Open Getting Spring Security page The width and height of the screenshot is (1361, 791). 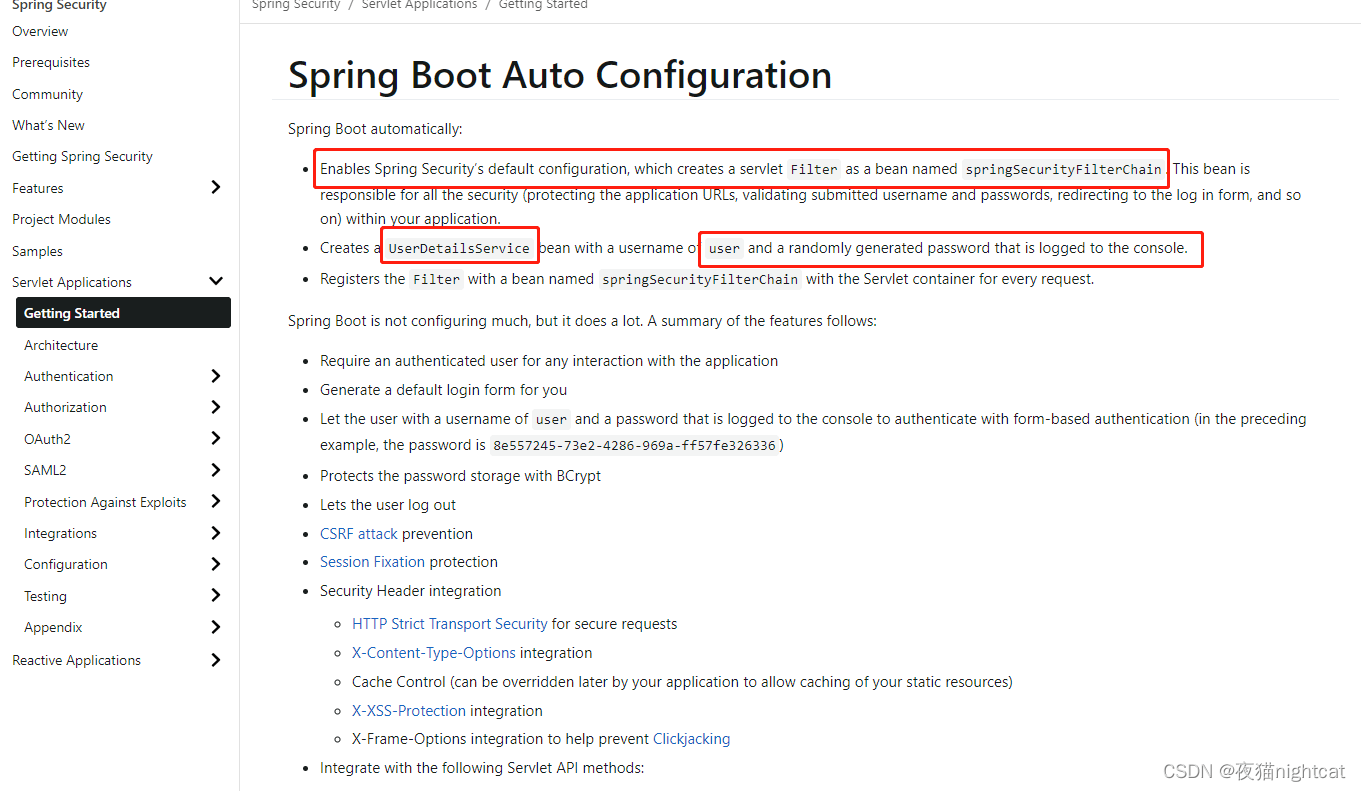click(82, 156)
